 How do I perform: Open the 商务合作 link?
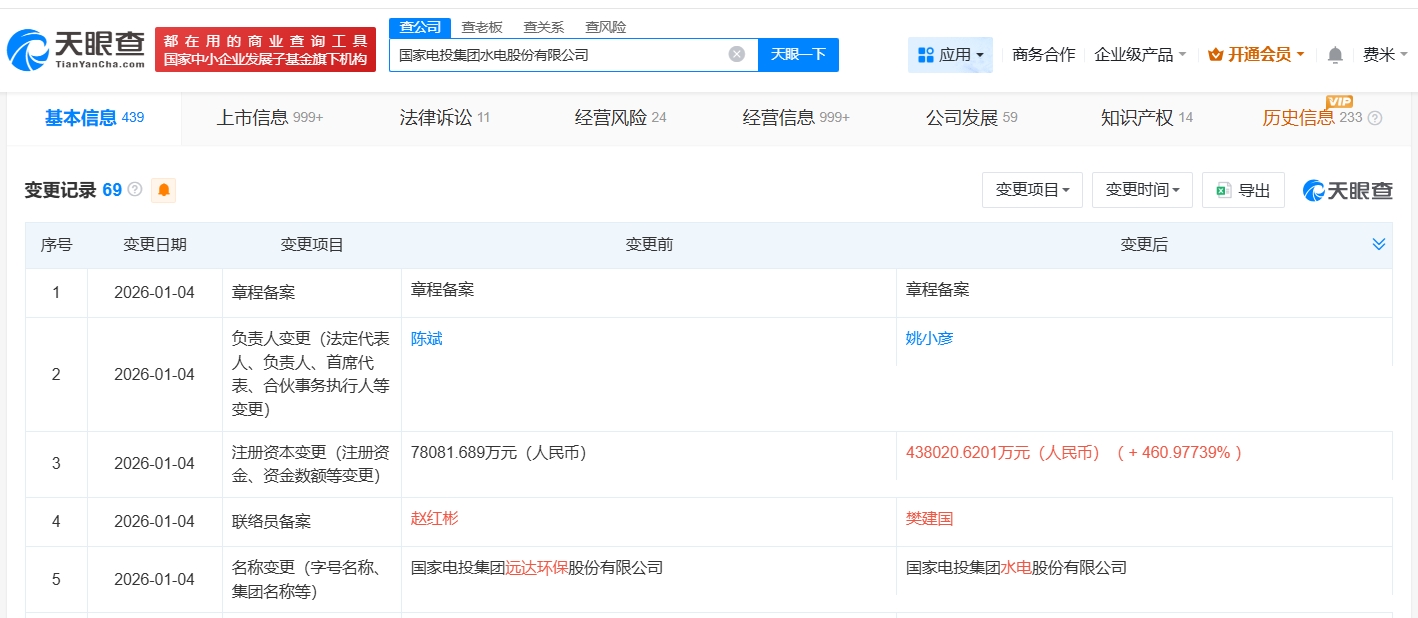tap(1043, 55)
